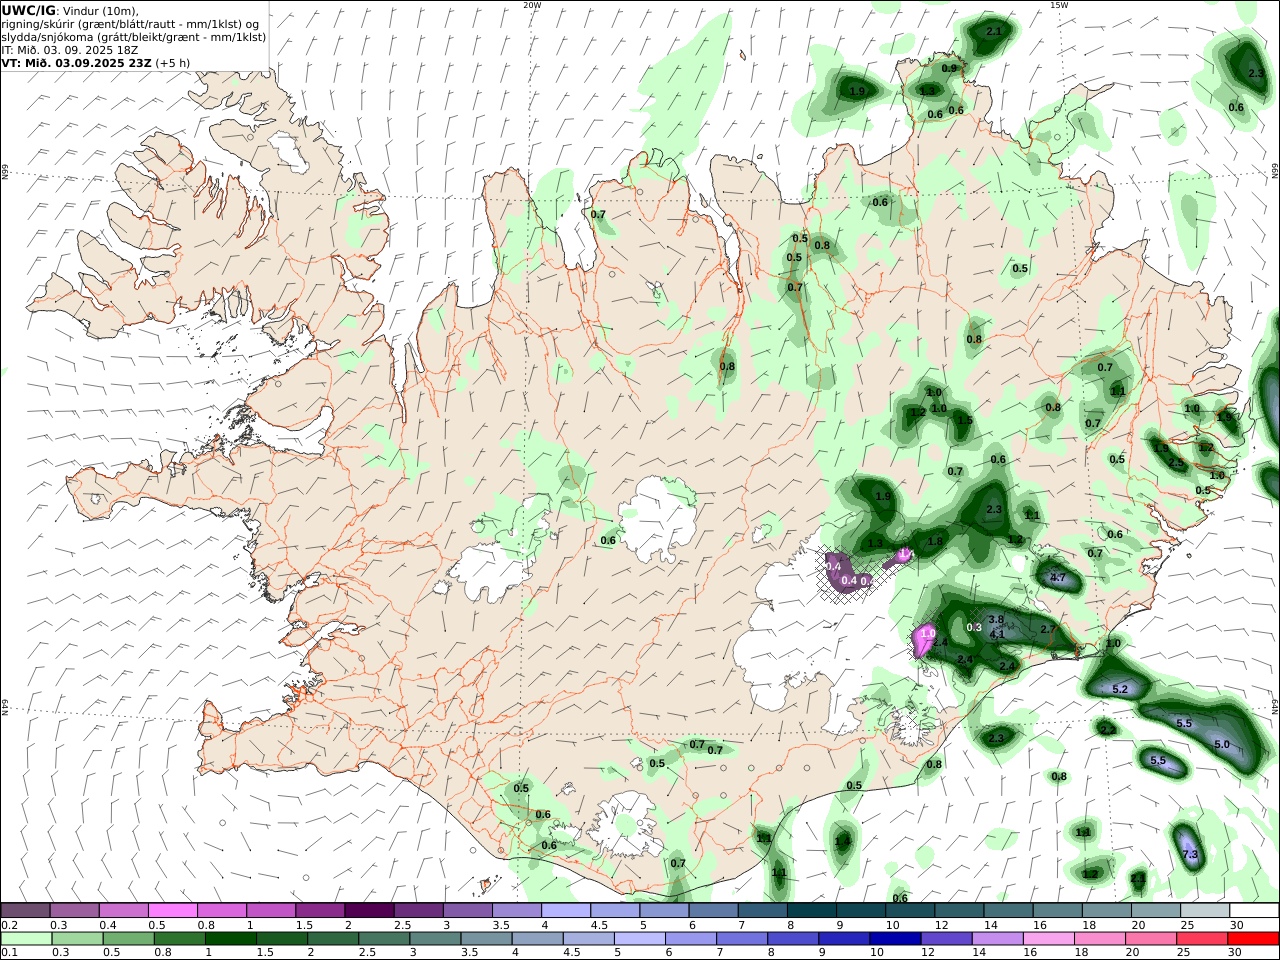Click the light pink swatch in the rain legend
This screenshot has width=1280, height=960.
click(x=1049, y=939)
